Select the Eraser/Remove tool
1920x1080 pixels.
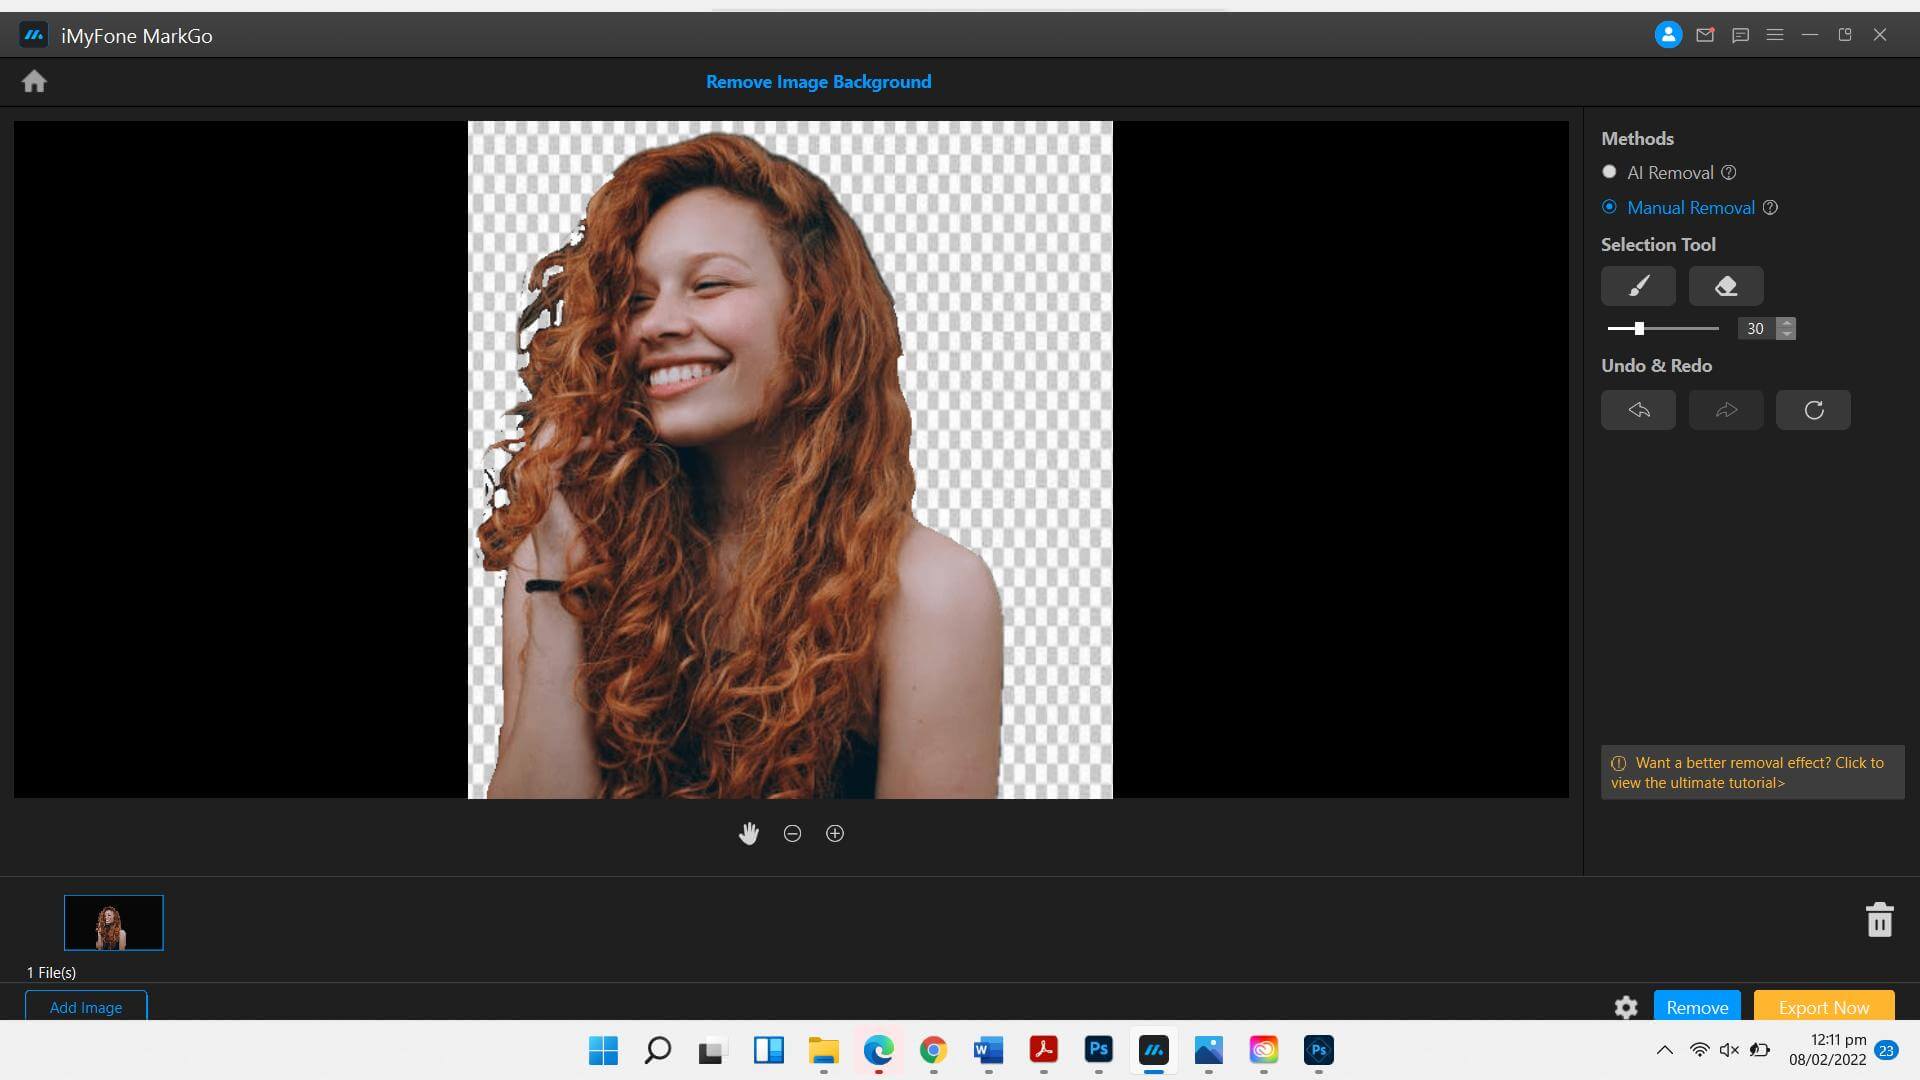point(1726,286)
